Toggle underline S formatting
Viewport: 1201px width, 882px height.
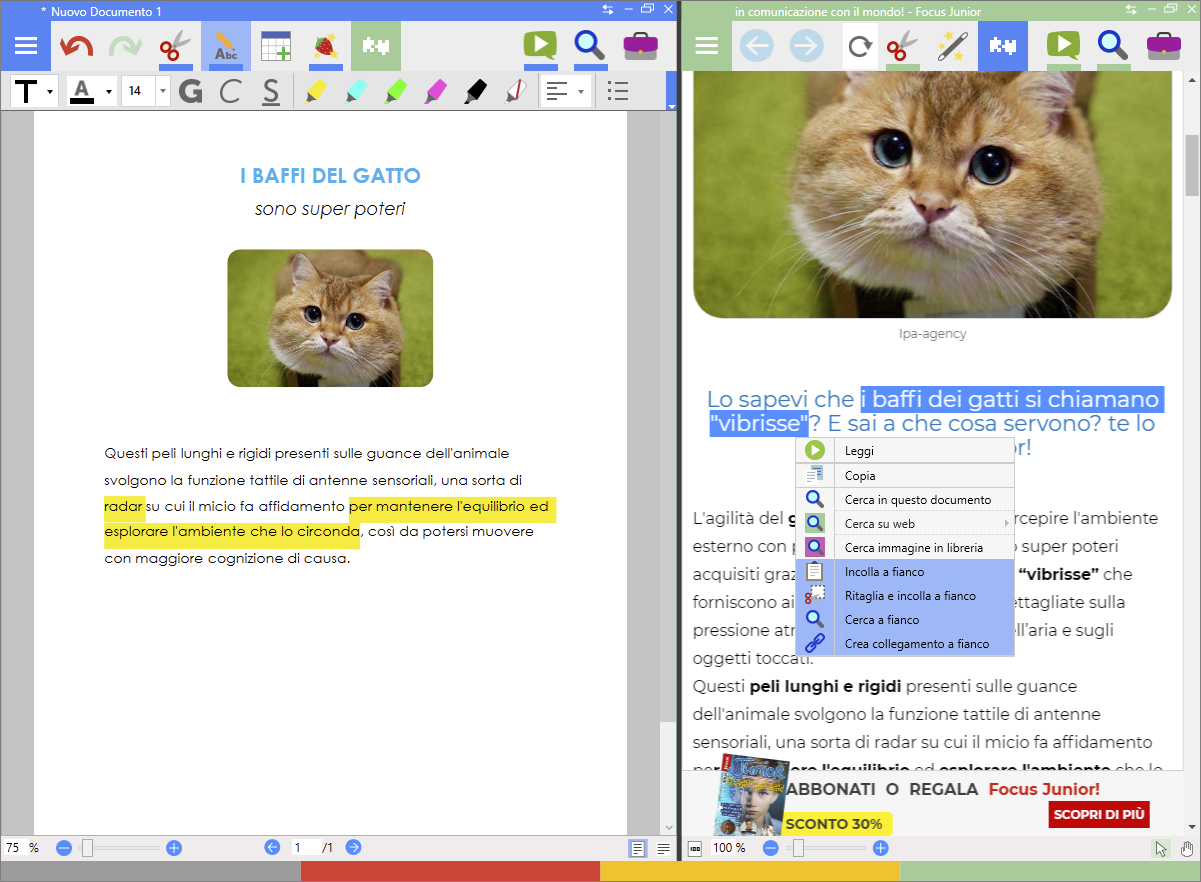click(x=271, y=92)
